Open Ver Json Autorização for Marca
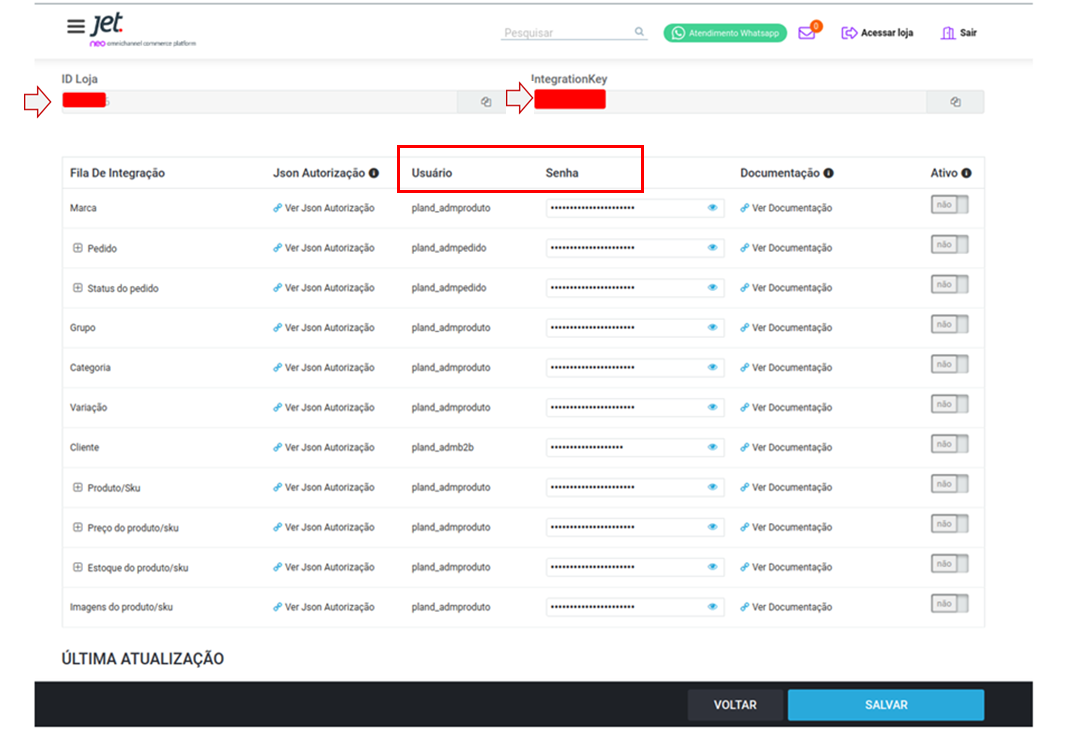This screenshot has height=729, width=1080. (324, 207)
